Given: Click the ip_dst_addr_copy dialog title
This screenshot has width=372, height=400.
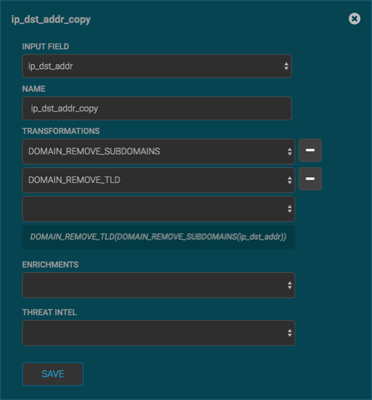Looking at the screenshot, I should (51, 20).
